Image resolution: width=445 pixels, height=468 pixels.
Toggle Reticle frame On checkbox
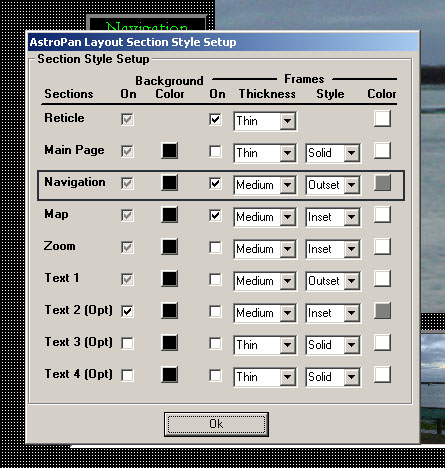point(215,119)
